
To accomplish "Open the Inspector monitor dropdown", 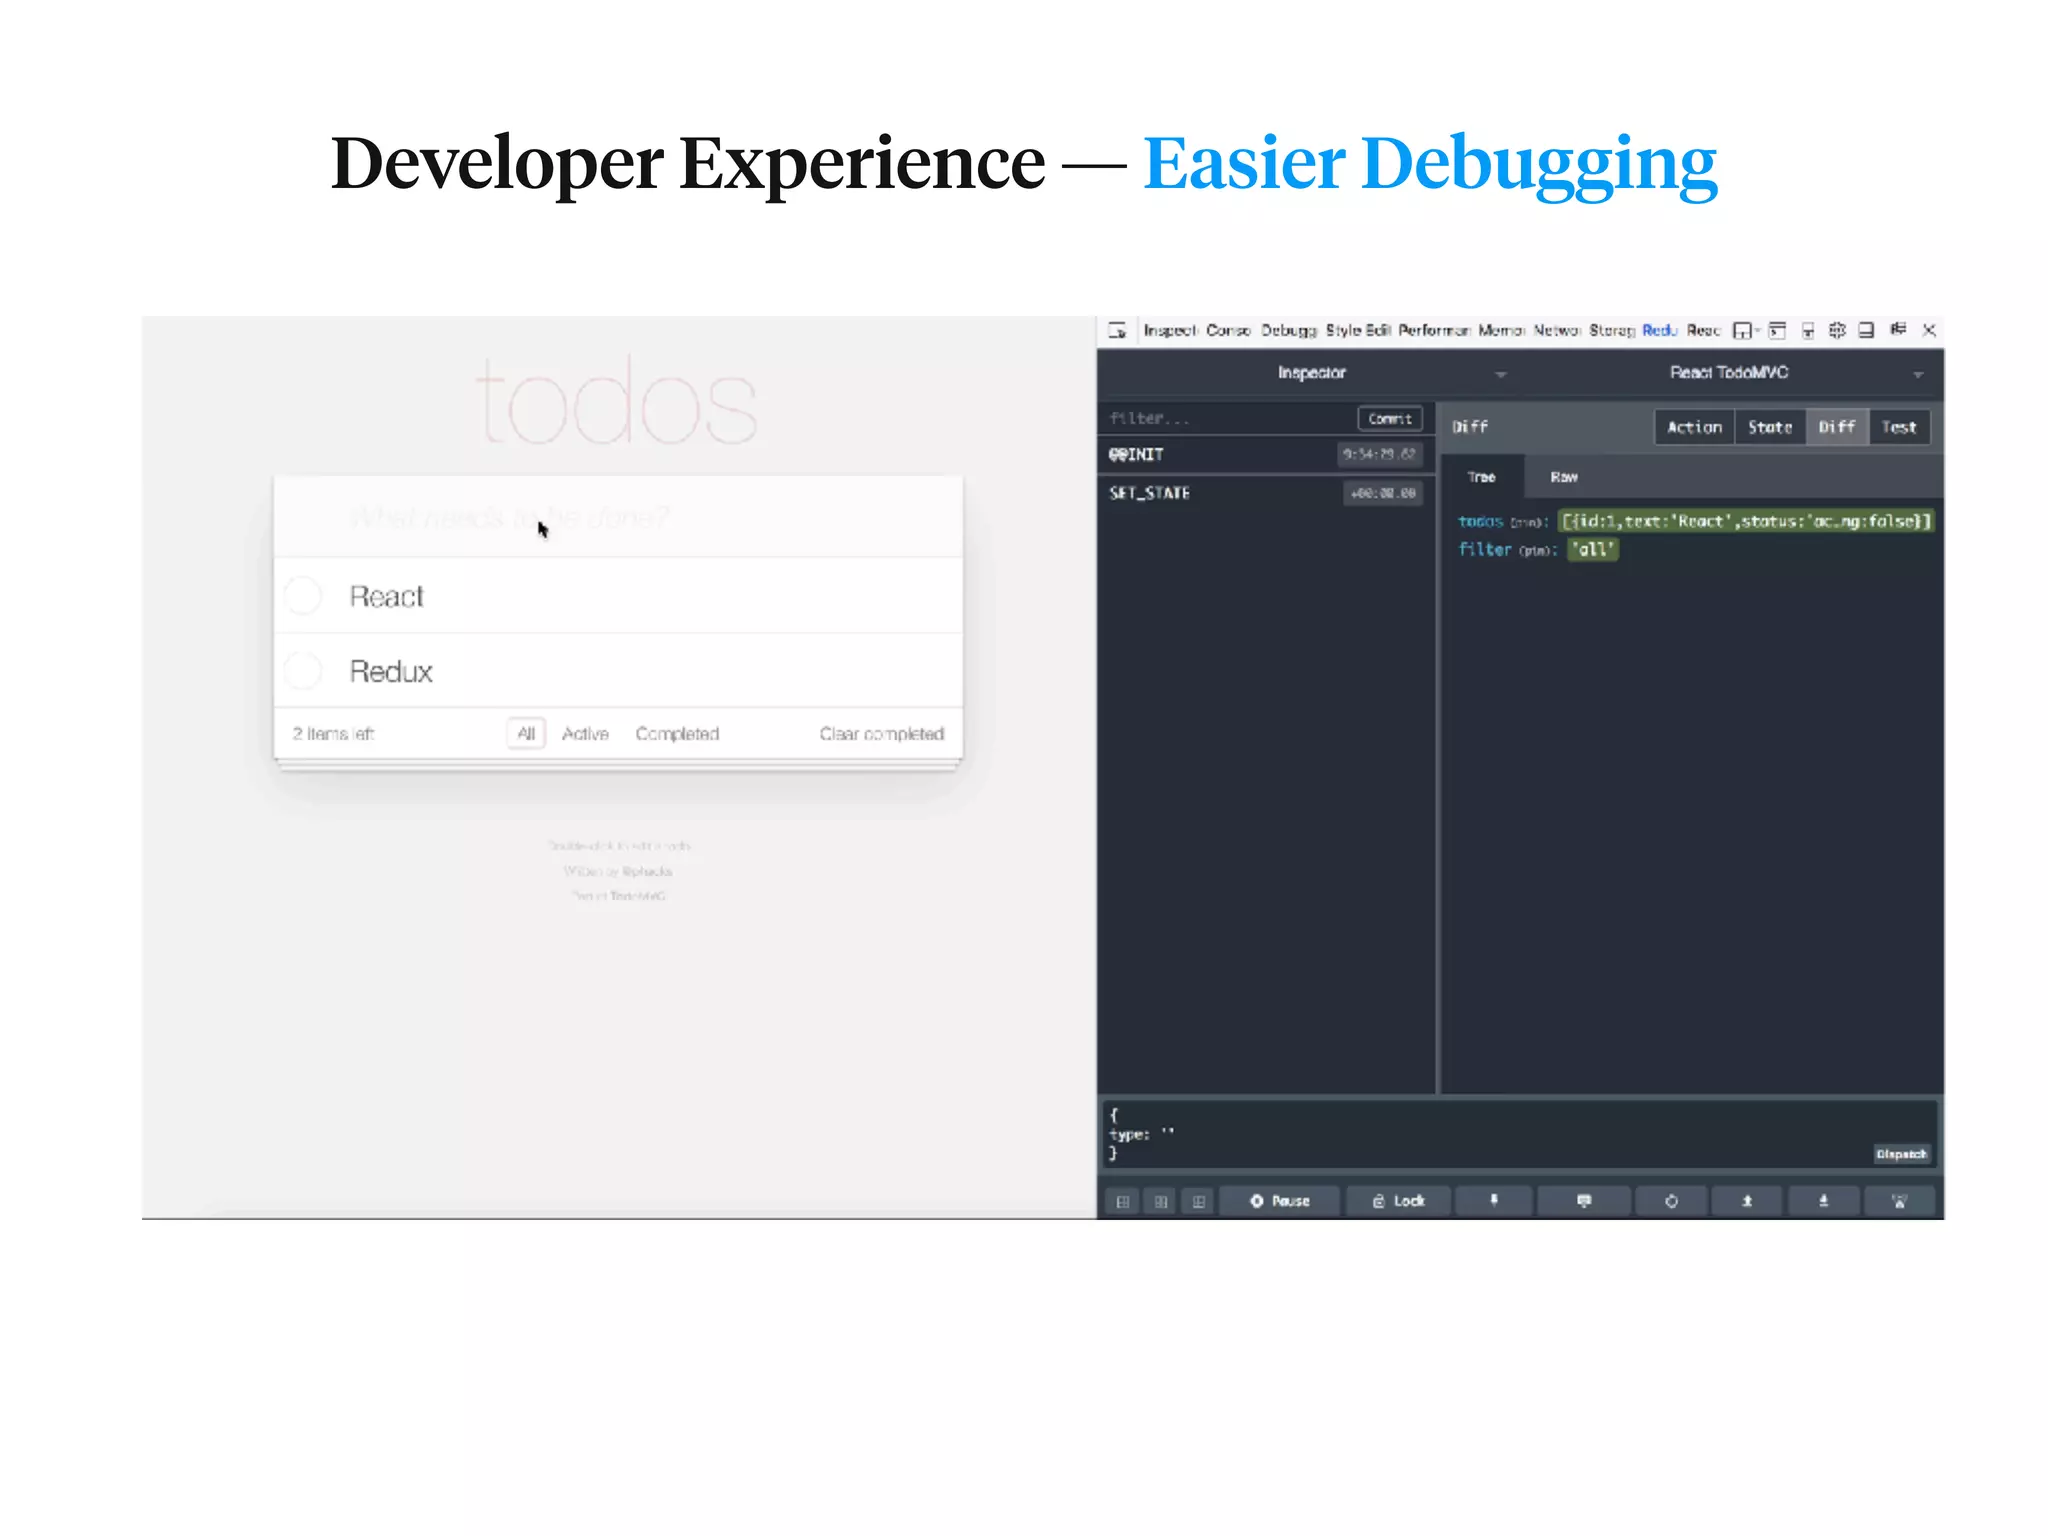I will click(x=1312, y=373).
